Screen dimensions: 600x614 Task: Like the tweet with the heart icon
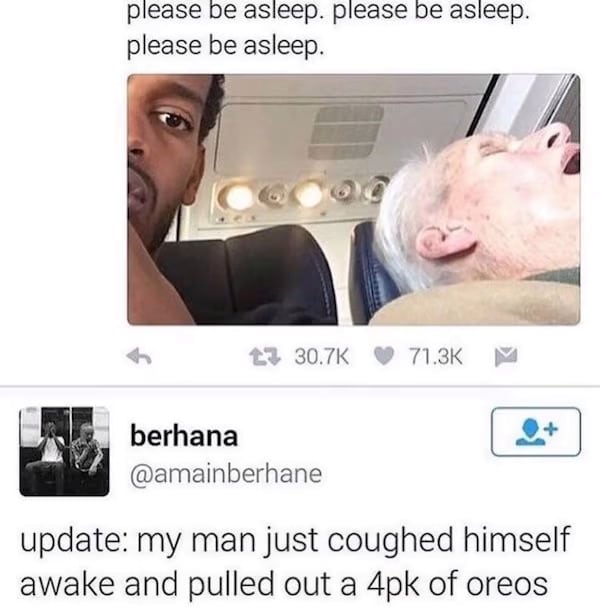[x=383, y=356]
